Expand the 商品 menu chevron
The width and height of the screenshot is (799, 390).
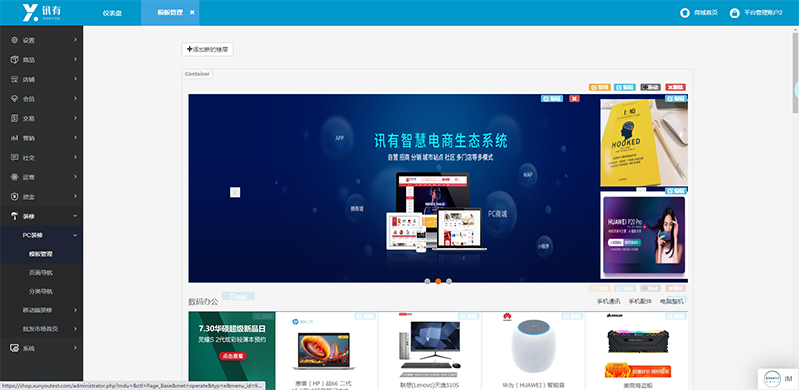coord(75,60)
